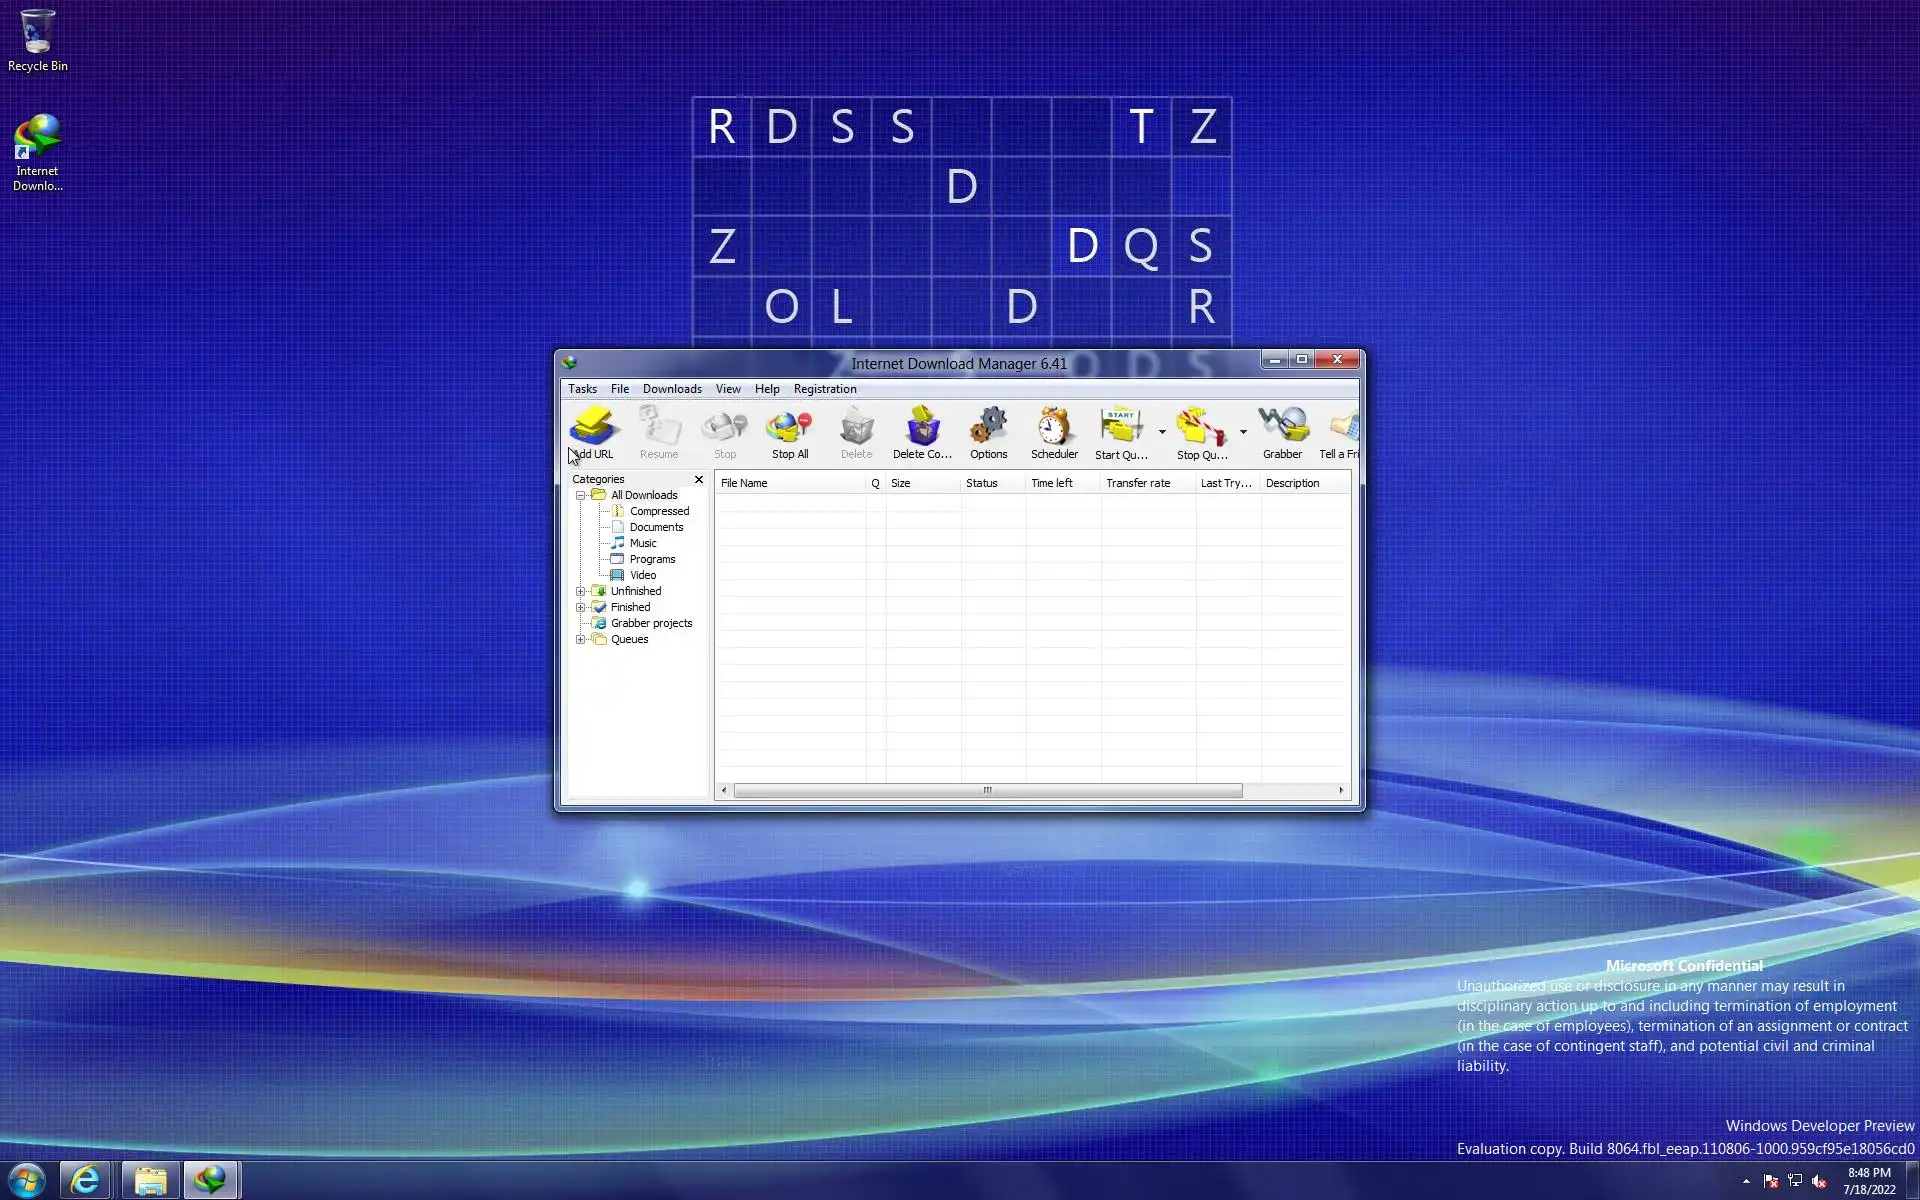Expand the Queues tree node
The height and width of the screenshot is (1200, 1920).
click(580, 639)
